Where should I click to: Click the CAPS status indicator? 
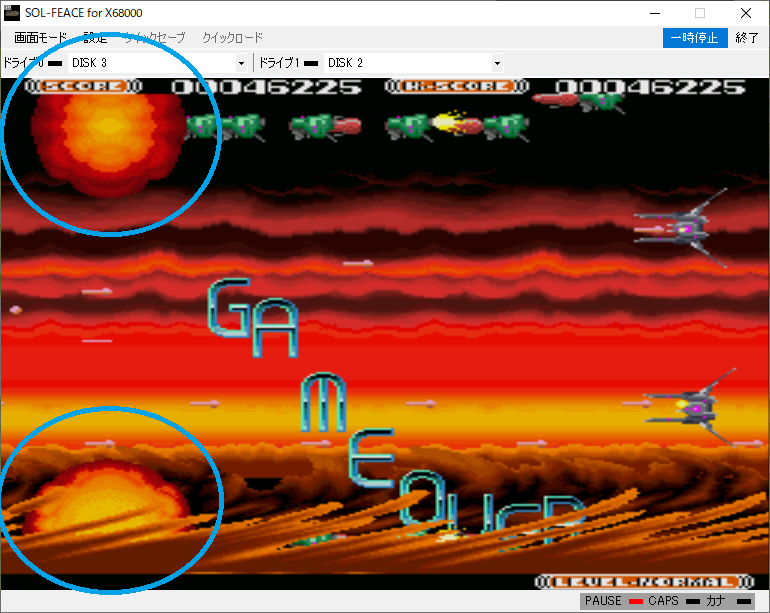693,601
